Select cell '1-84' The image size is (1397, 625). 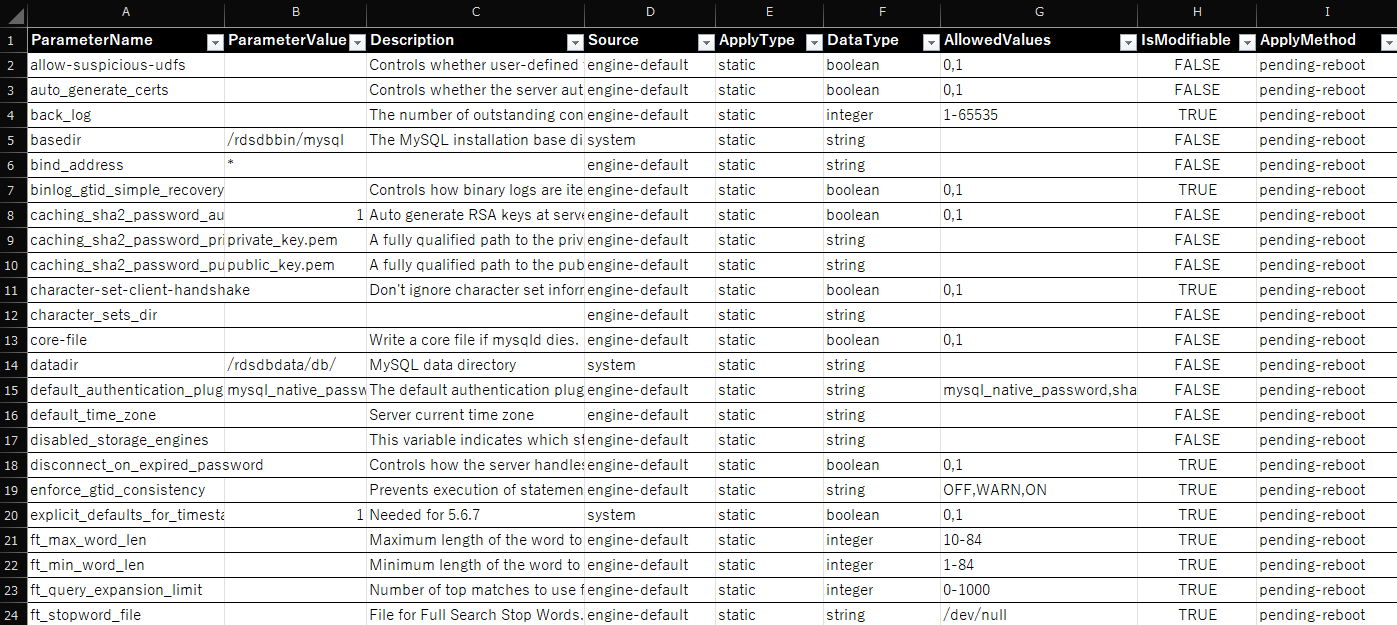pos(1039,565)
